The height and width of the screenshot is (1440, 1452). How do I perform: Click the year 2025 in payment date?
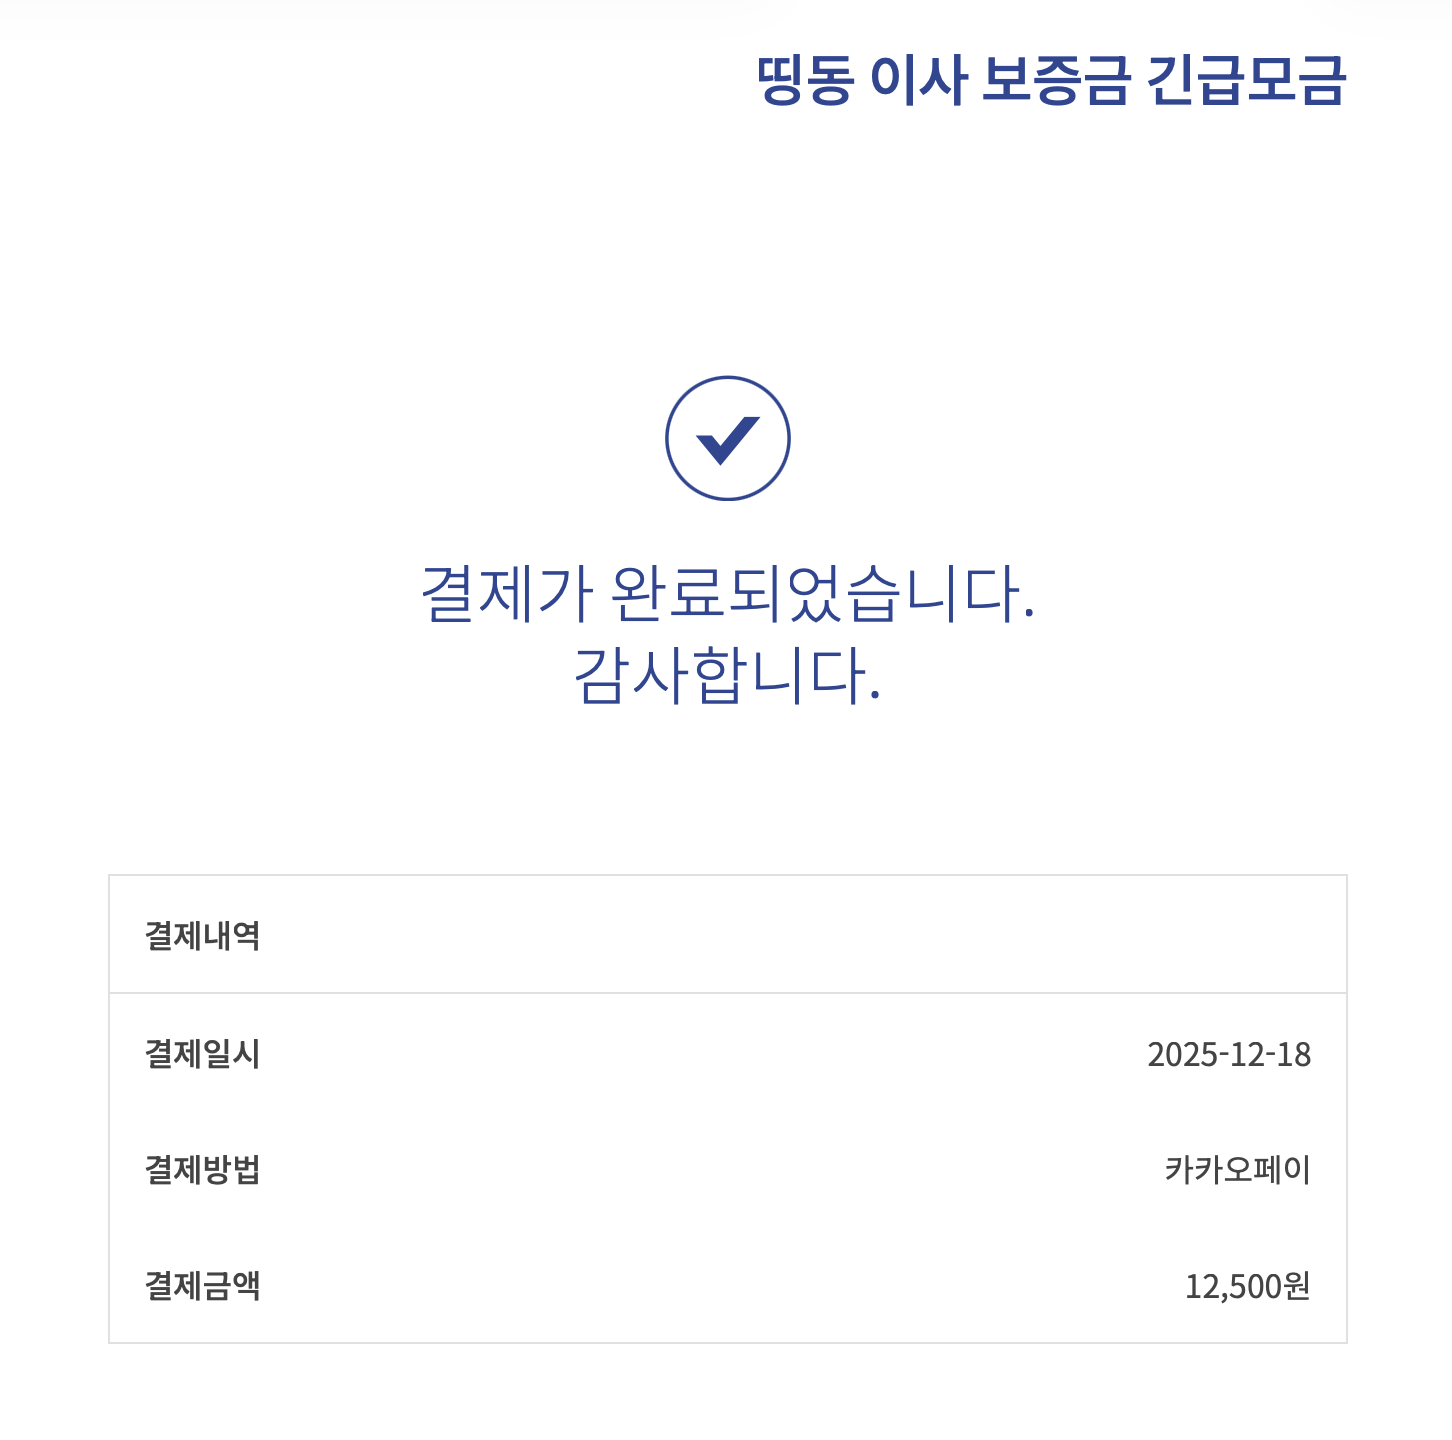pos(1182,1055)
